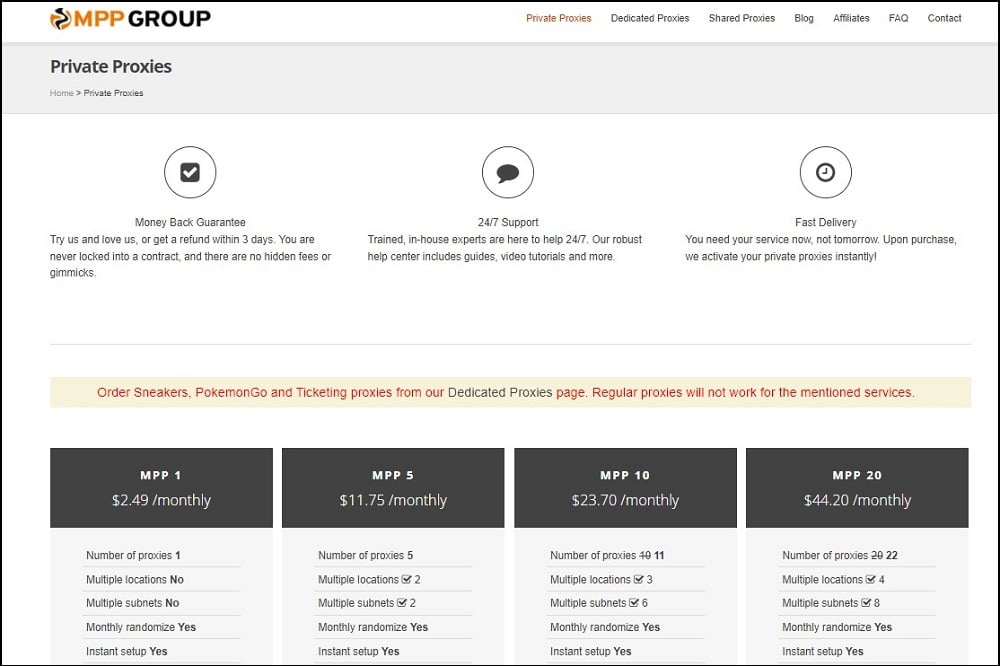Click MPP 5 Multiple locations check icon
The height and width of the screenshot is (666, 1000).
(x=406, y=579)
